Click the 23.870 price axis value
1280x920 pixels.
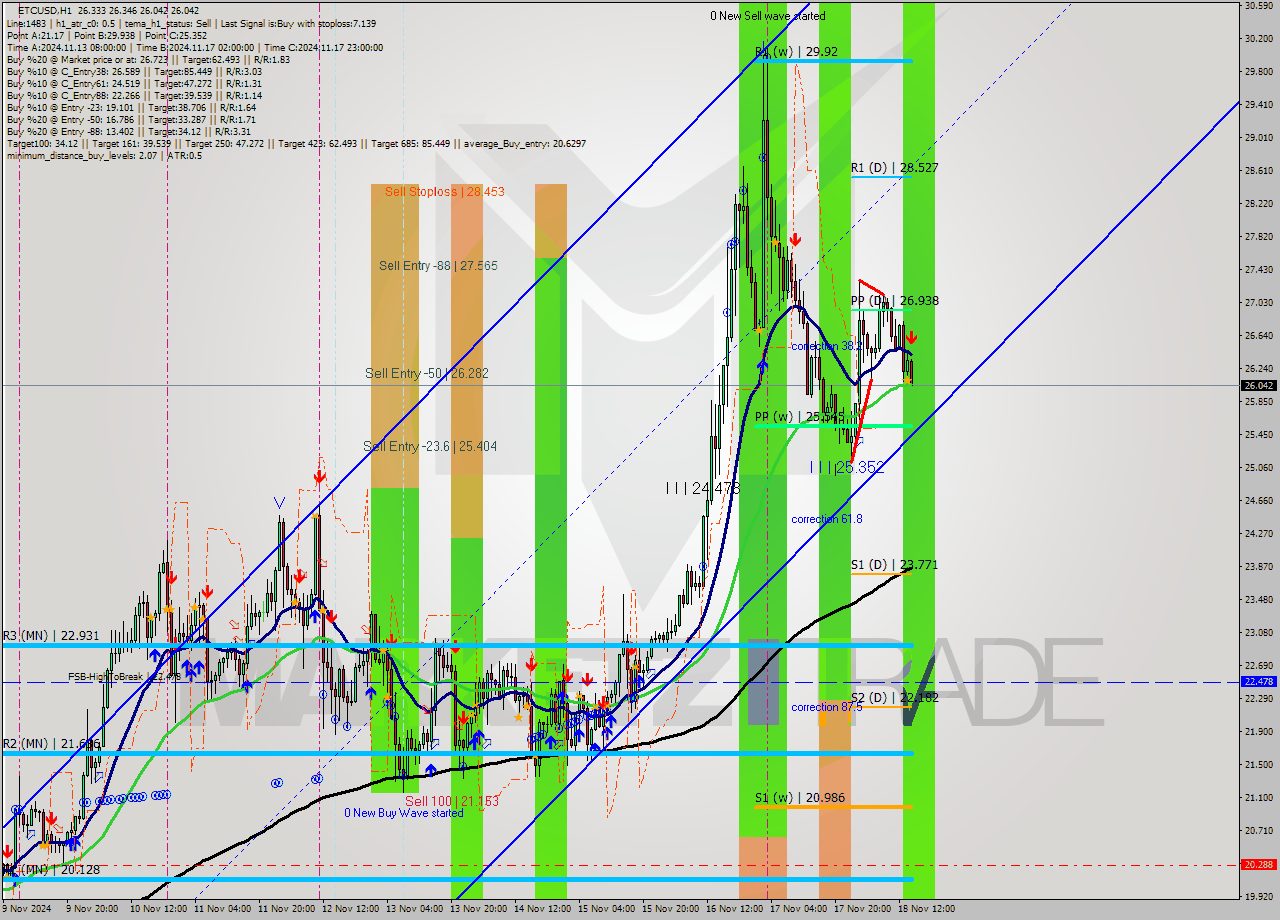[1257, 566]
